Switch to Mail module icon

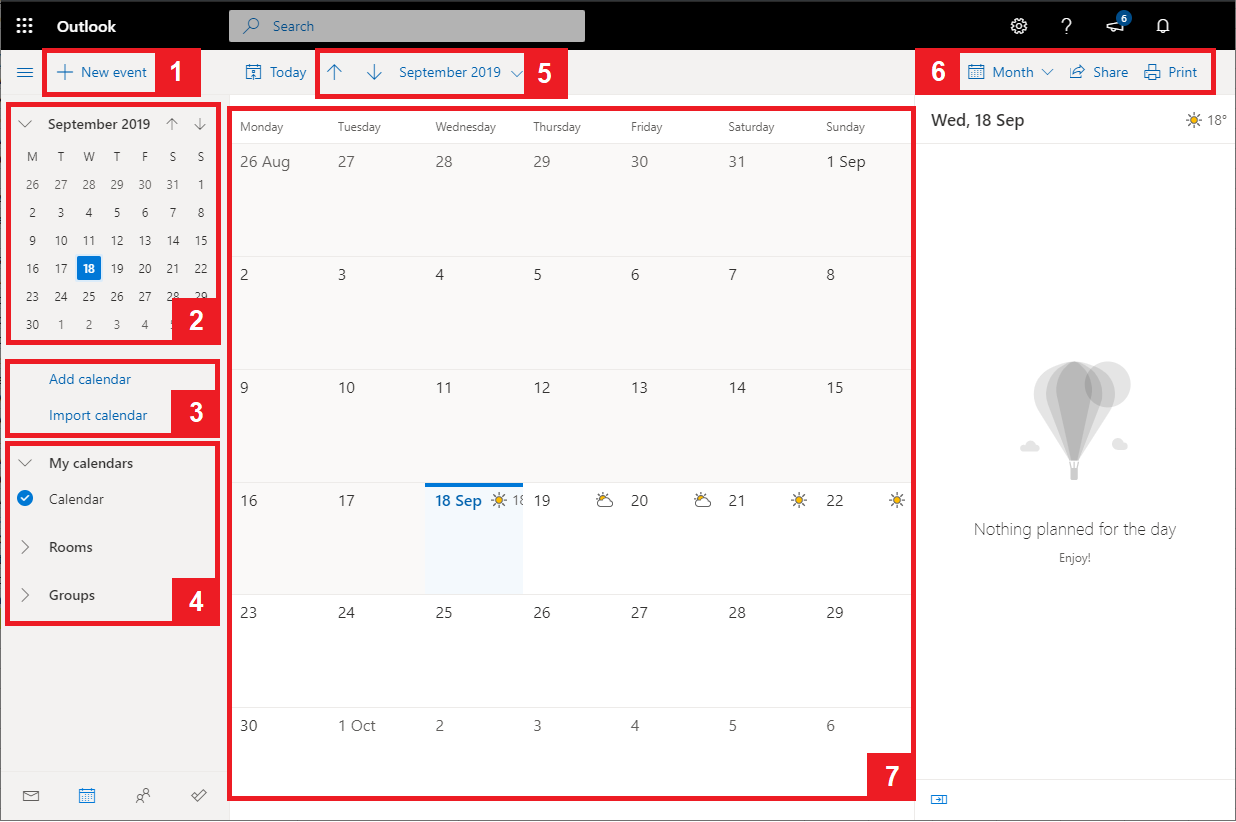tap(30, 796)
